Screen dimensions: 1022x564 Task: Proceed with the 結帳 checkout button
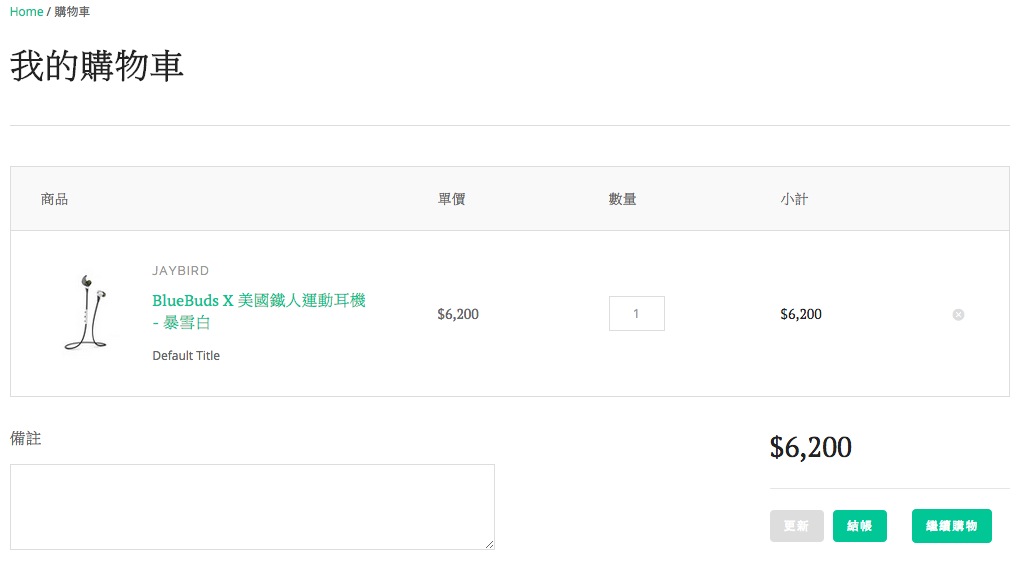[860, 526]
